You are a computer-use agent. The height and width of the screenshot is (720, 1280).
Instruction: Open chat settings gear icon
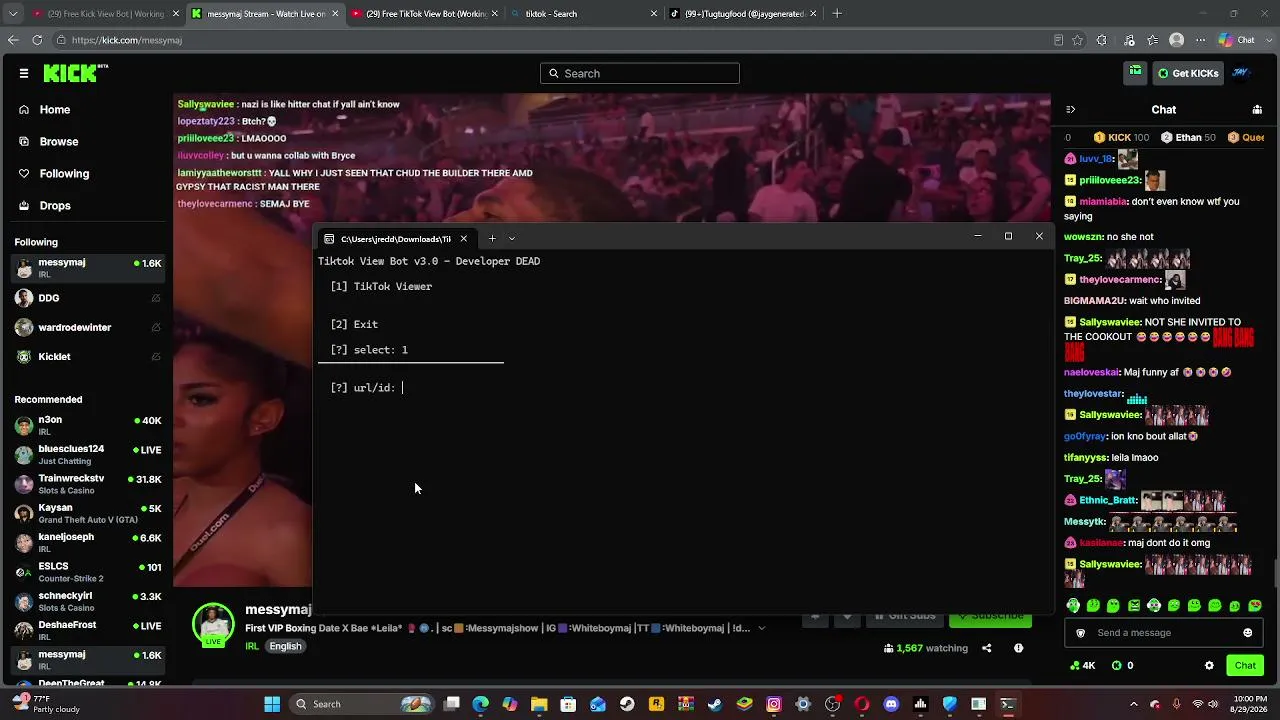[1209, 665]
